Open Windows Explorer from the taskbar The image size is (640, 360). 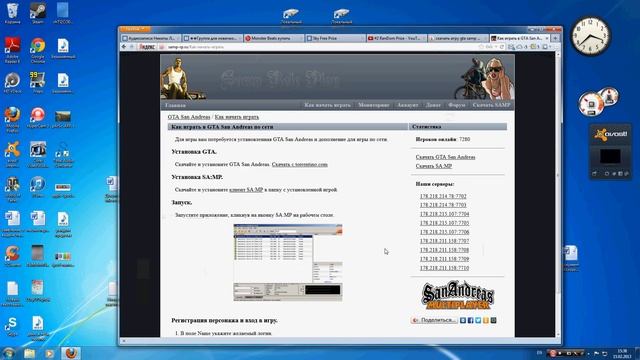click(29, 353)
